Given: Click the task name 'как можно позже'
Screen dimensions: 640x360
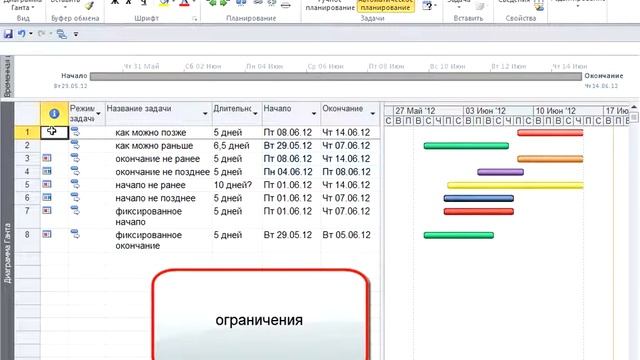Looking at the screenshot, I should [151, 133].
